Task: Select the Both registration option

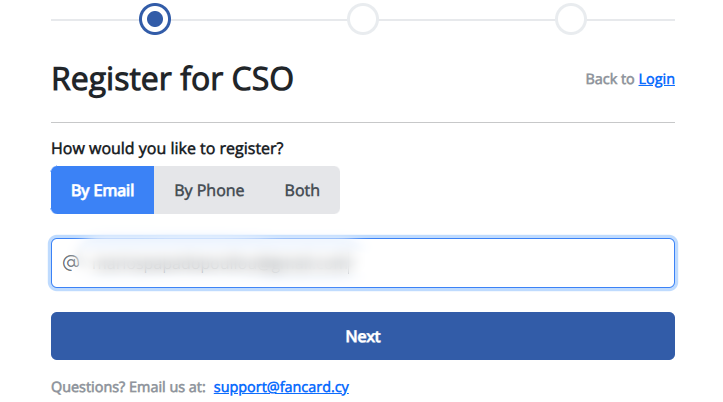Action: (x=302, y=190)
